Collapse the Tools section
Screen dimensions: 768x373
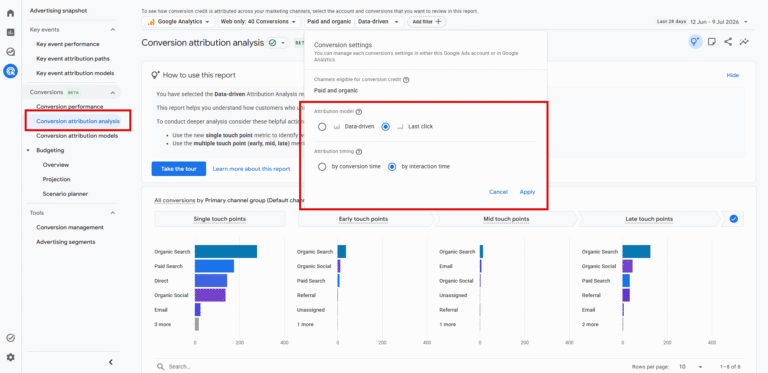pyautogui.click(x=113, y=213)
